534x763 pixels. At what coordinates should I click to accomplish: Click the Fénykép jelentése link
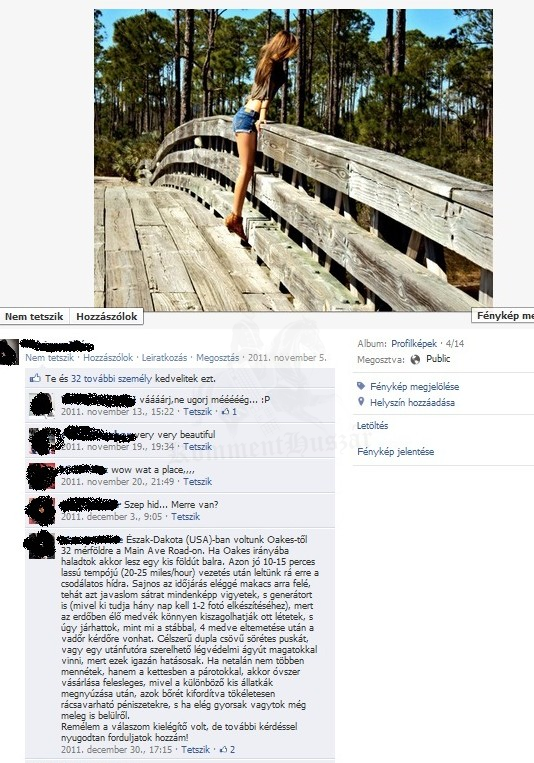coord(395,452)
